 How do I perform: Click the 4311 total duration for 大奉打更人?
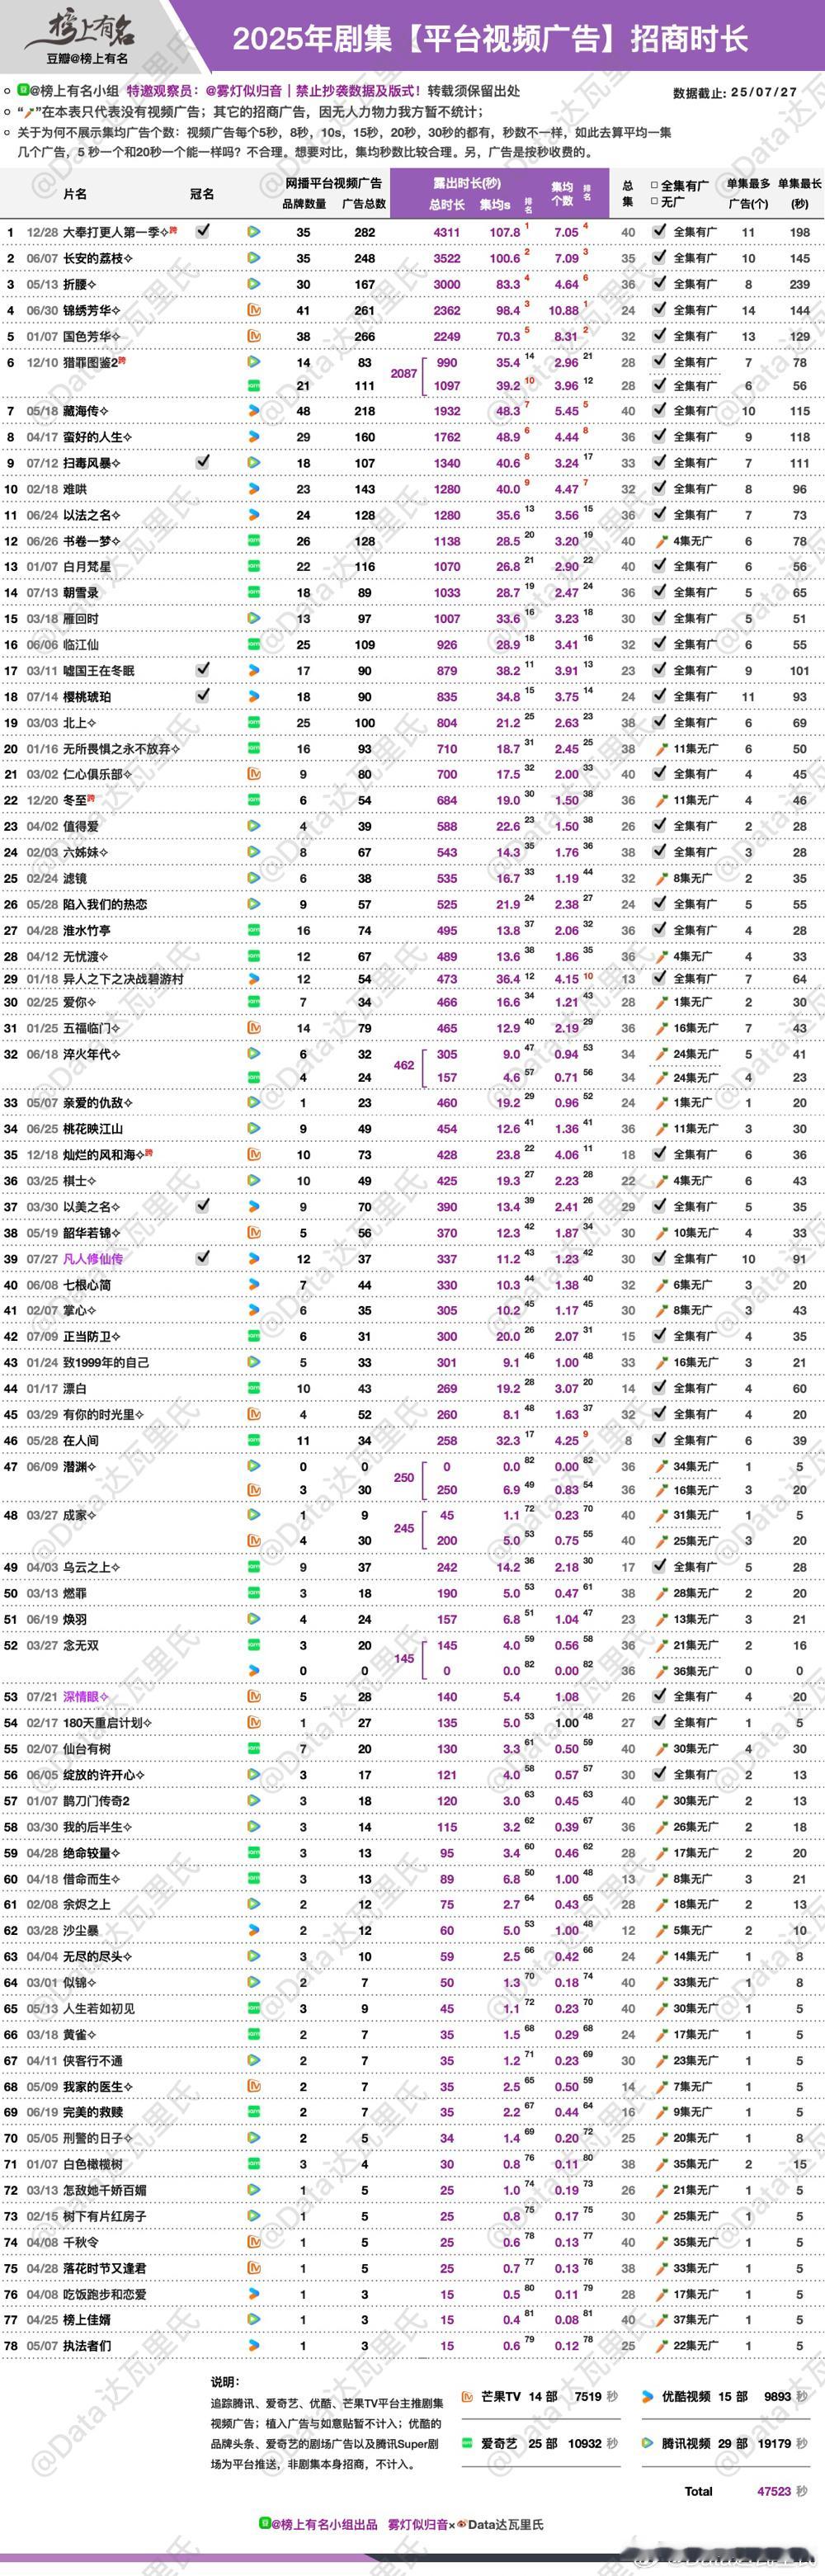coord(447,232)
